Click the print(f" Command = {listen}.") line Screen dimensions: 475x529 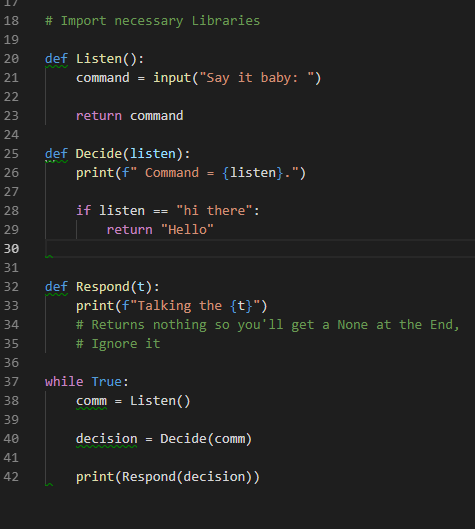(x=191, y=173)
